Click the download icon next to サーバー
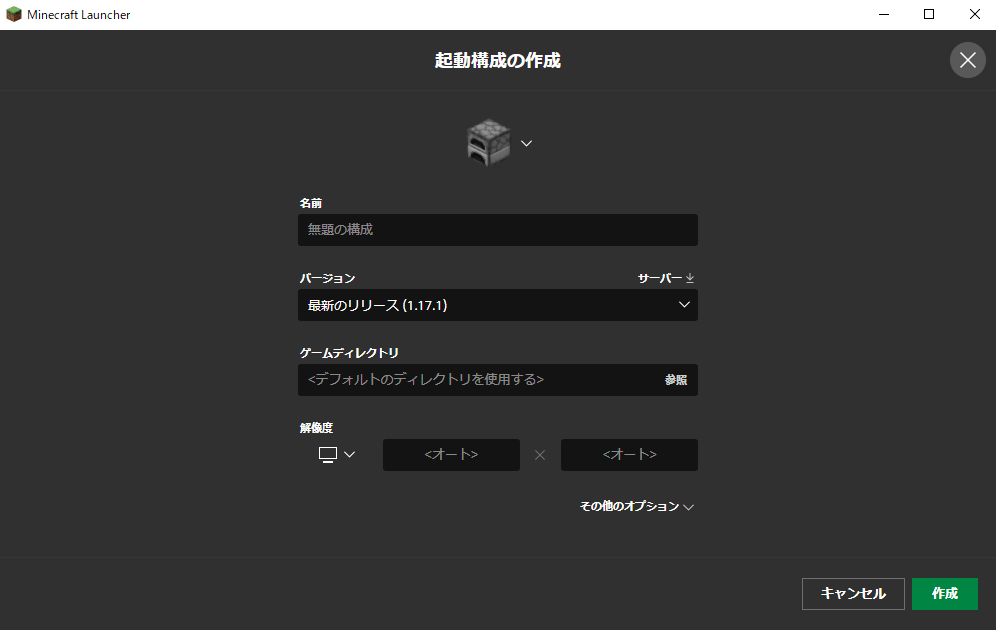 tap(692, 277)
